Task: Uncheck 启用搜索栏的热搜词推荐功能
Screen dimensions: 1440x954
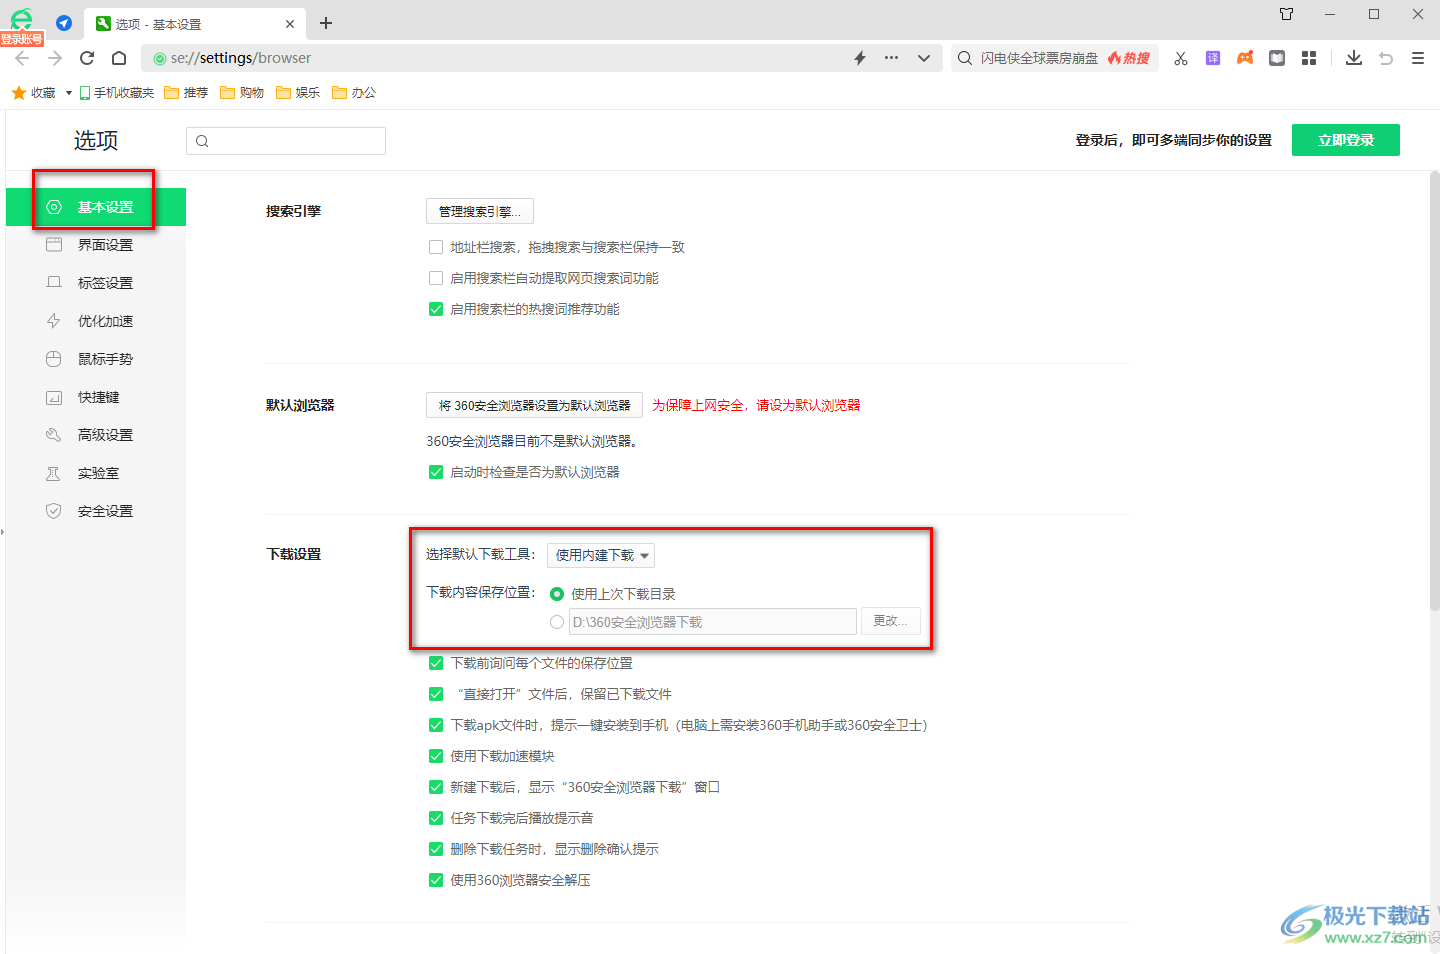Action: click(436, 309)
